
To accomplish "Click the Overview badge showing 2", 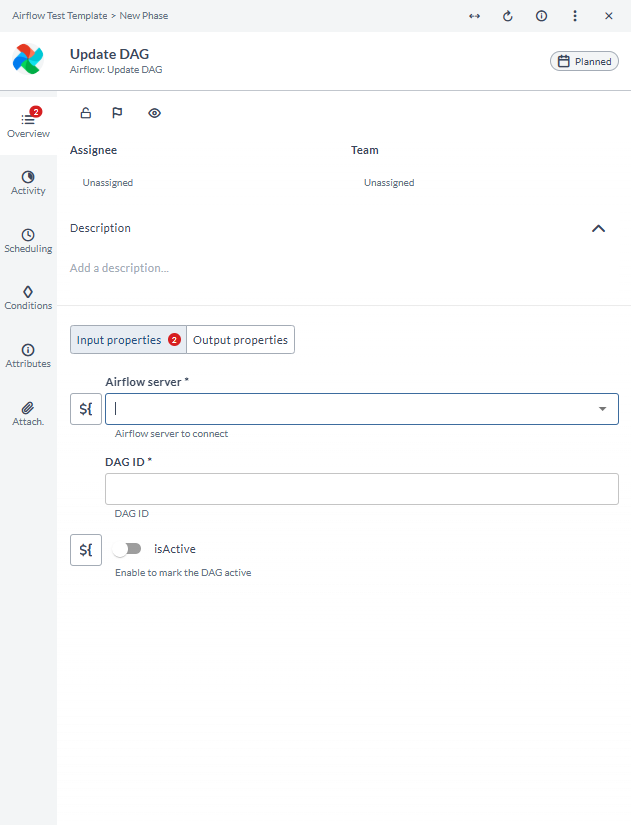I will (x=36, y=112).
